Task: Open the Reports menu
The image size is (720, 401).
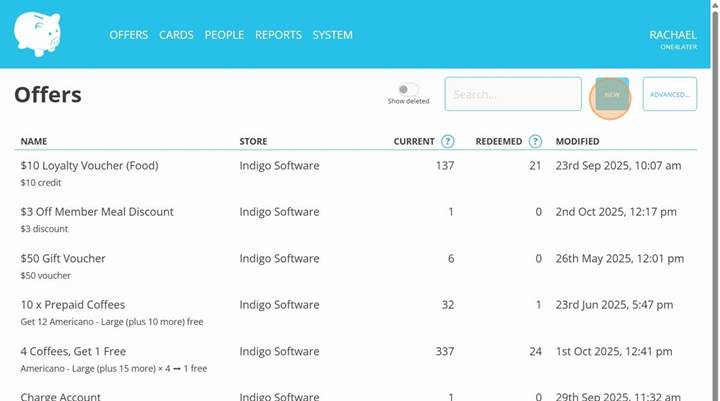Action: pyautogui.click(x=278, y=35)
